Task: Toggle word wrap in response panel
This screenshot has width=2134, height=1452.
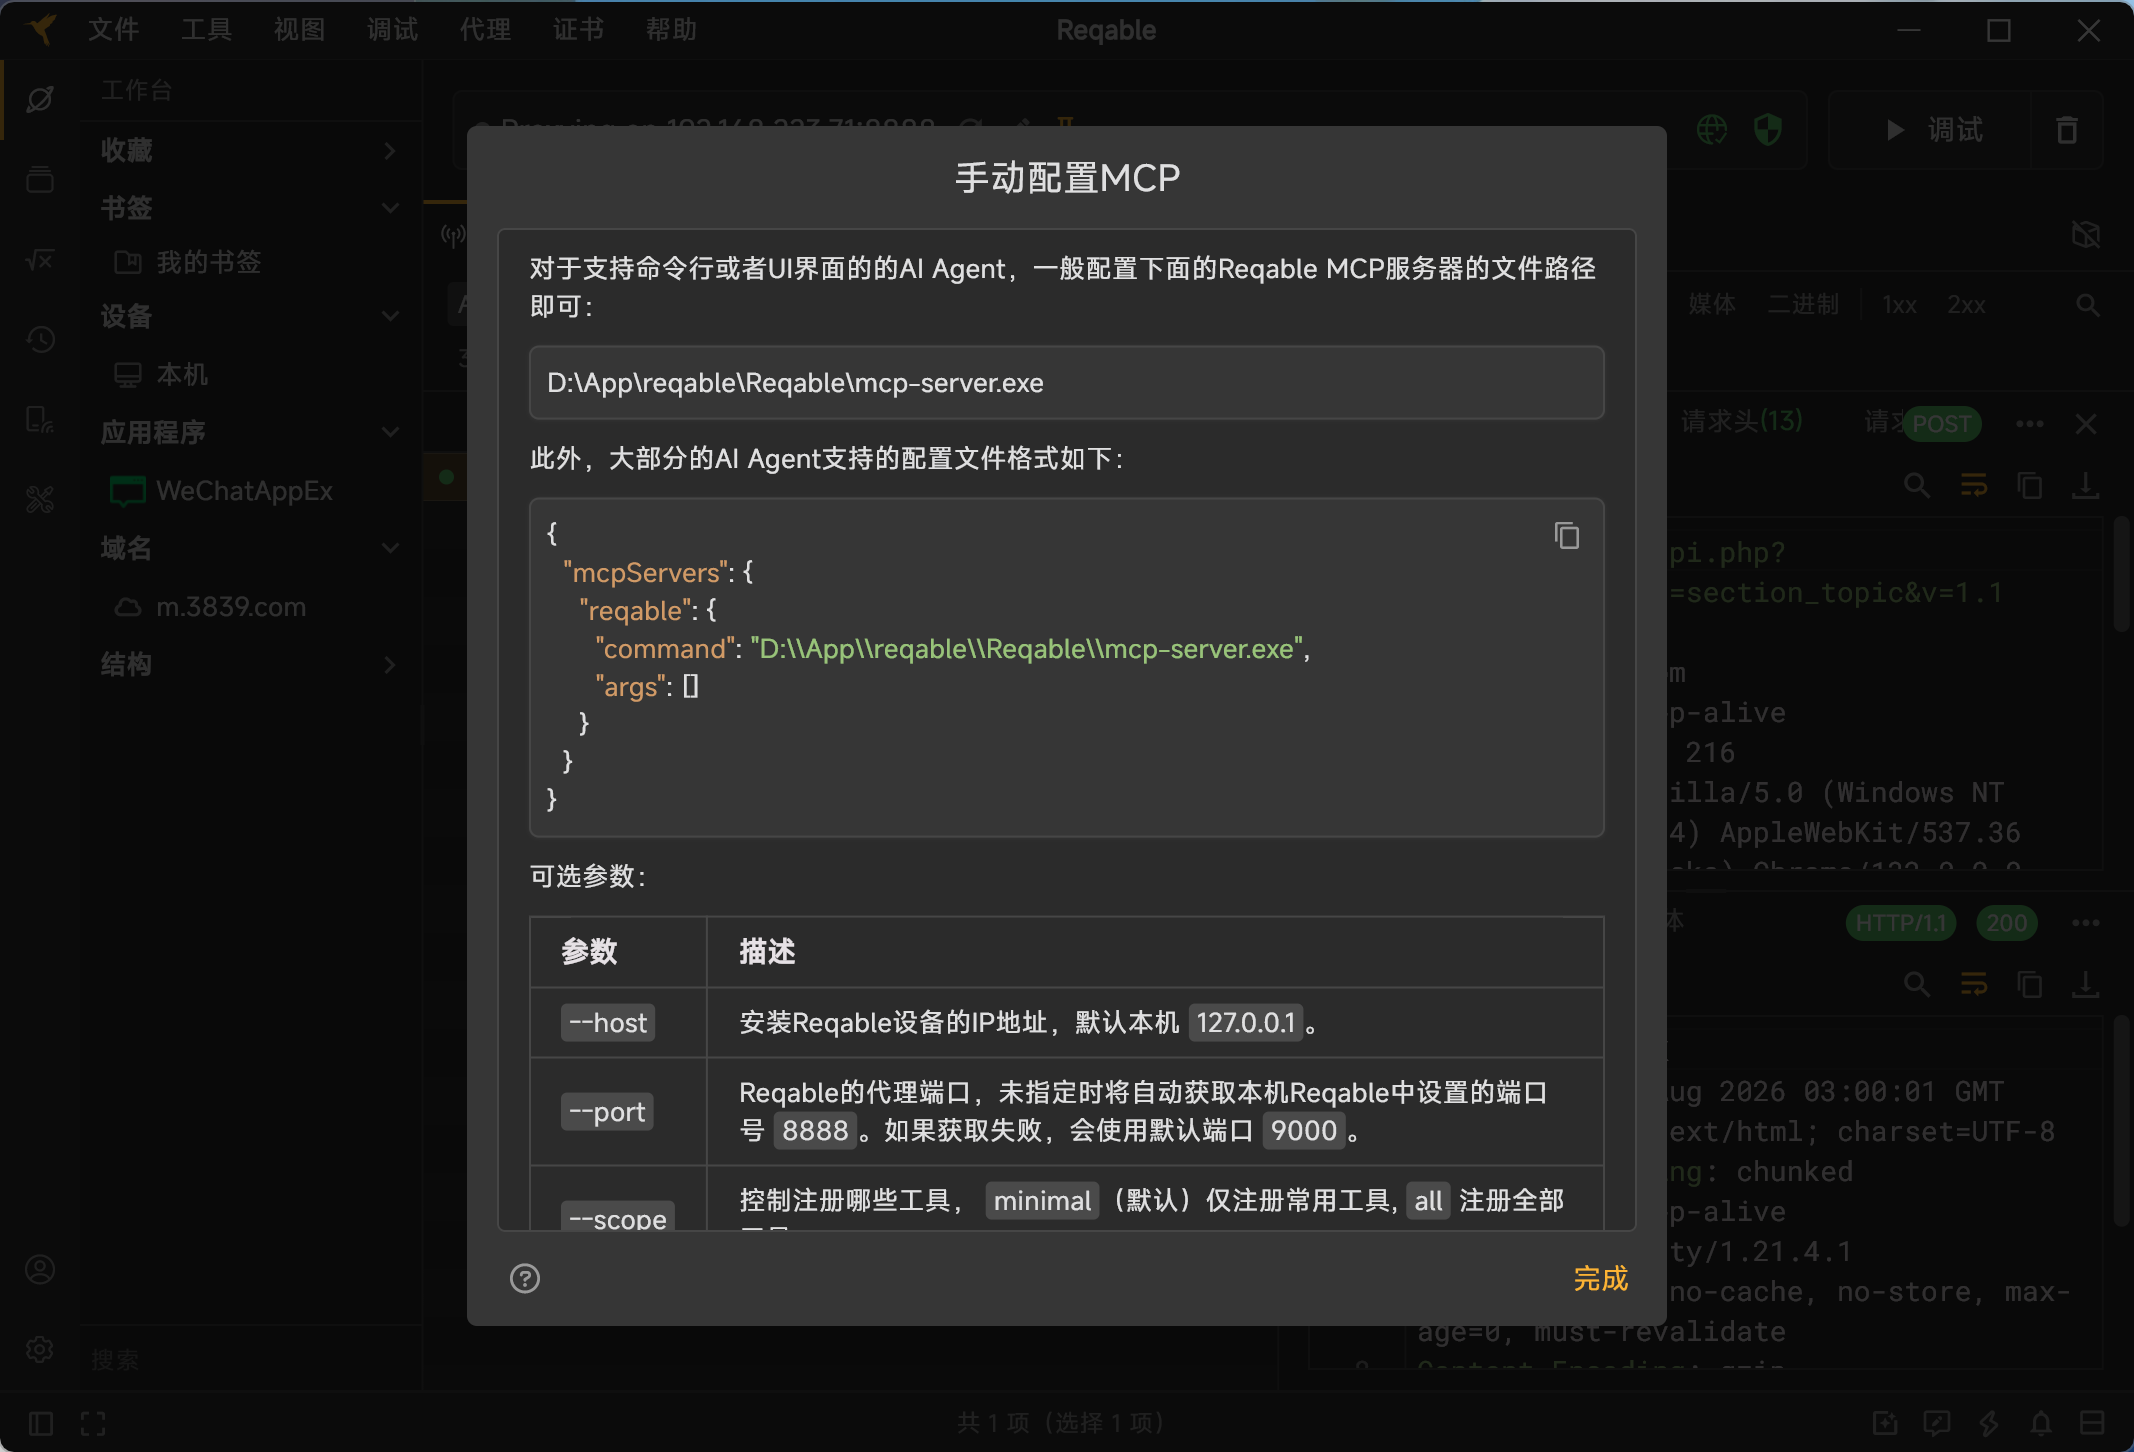Action: point(1973,985)
